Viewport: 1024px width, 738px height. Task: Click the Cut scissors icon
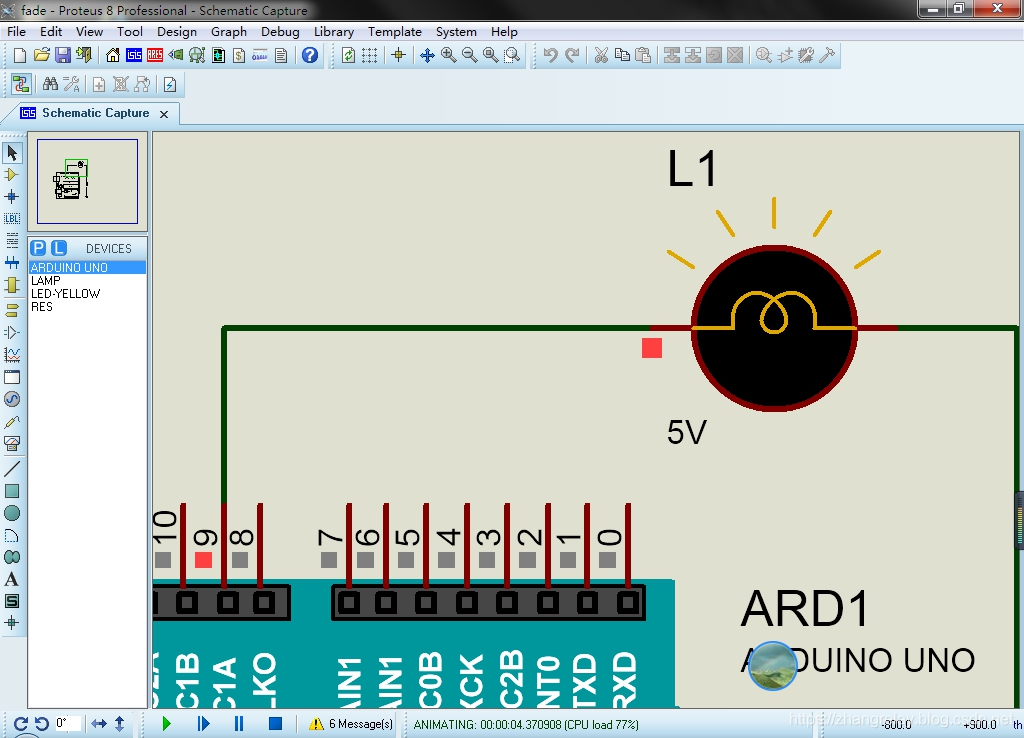tap(601, 56)
